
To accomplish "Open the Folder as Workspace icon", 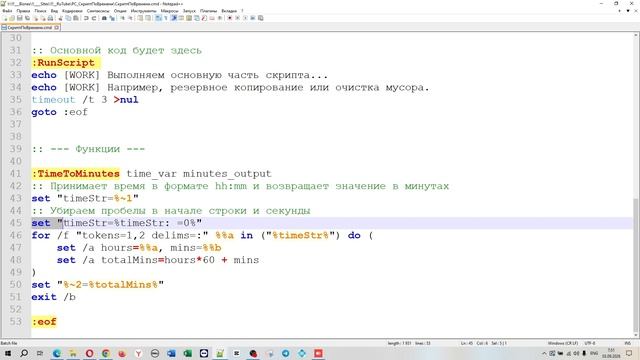I will coord(212,18).
